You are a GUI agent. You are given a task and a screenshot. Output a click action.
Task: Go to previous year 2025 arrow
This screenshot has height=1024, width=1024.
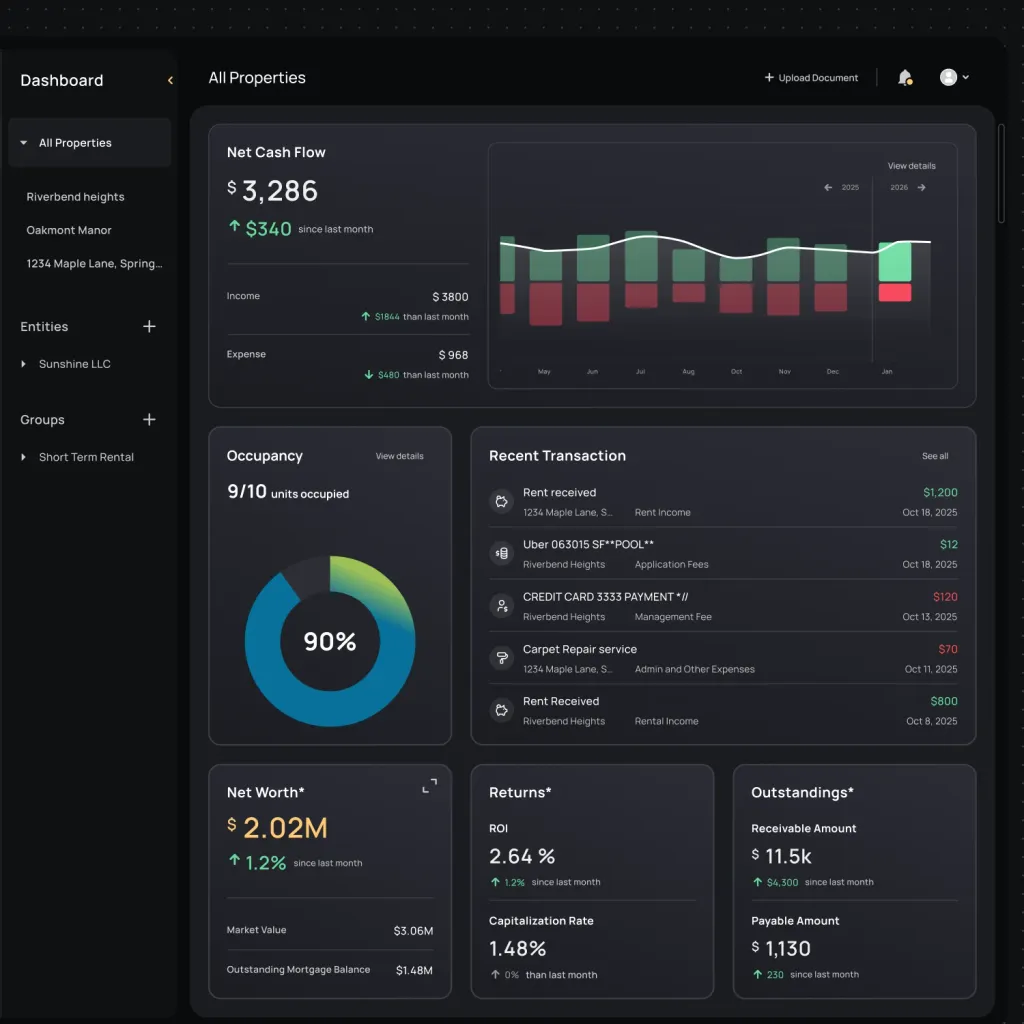828,187
